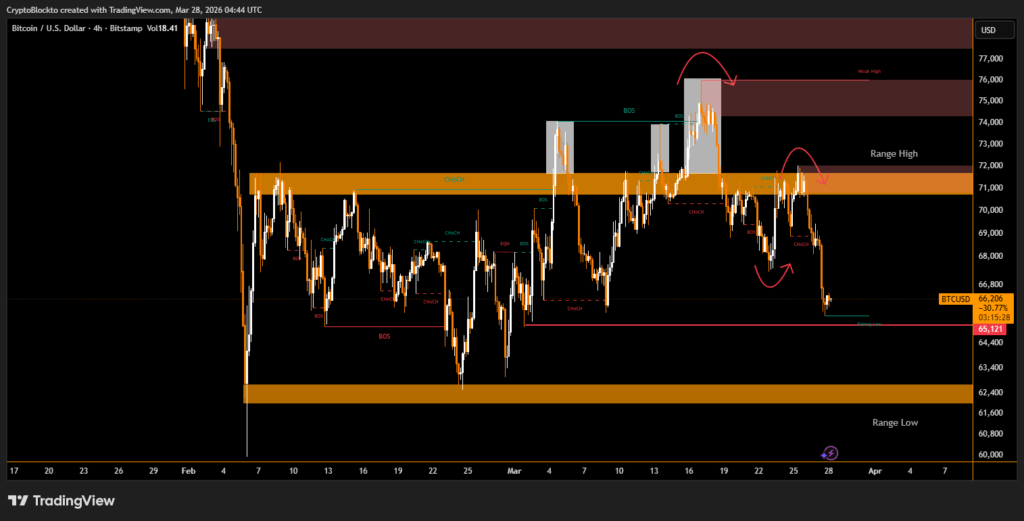
Task: Select the Range High text annotation
Action: (x=893, y=154)
